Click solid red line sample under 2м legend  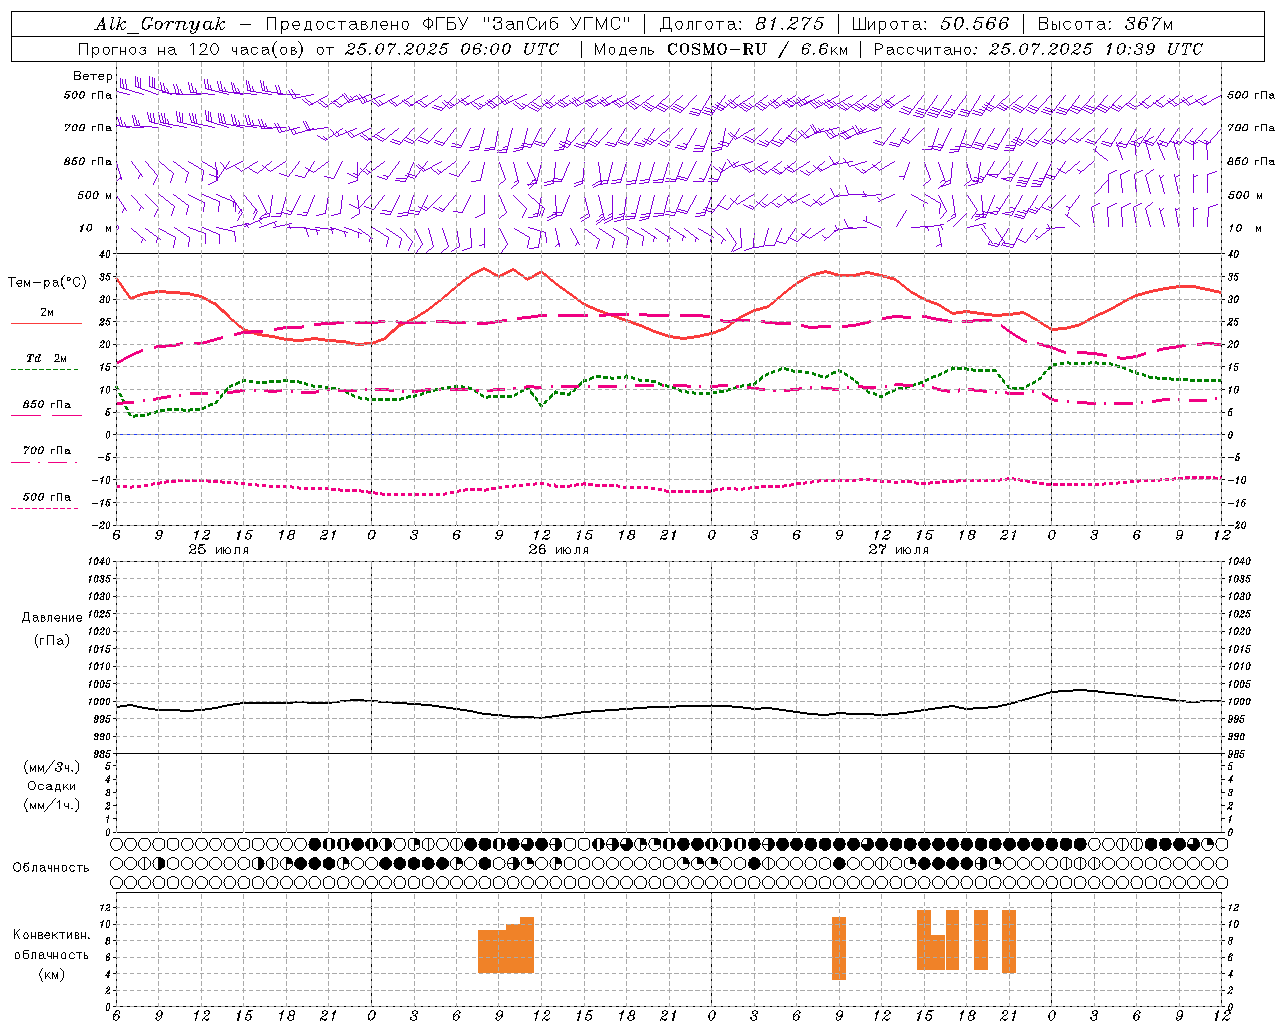46,323
